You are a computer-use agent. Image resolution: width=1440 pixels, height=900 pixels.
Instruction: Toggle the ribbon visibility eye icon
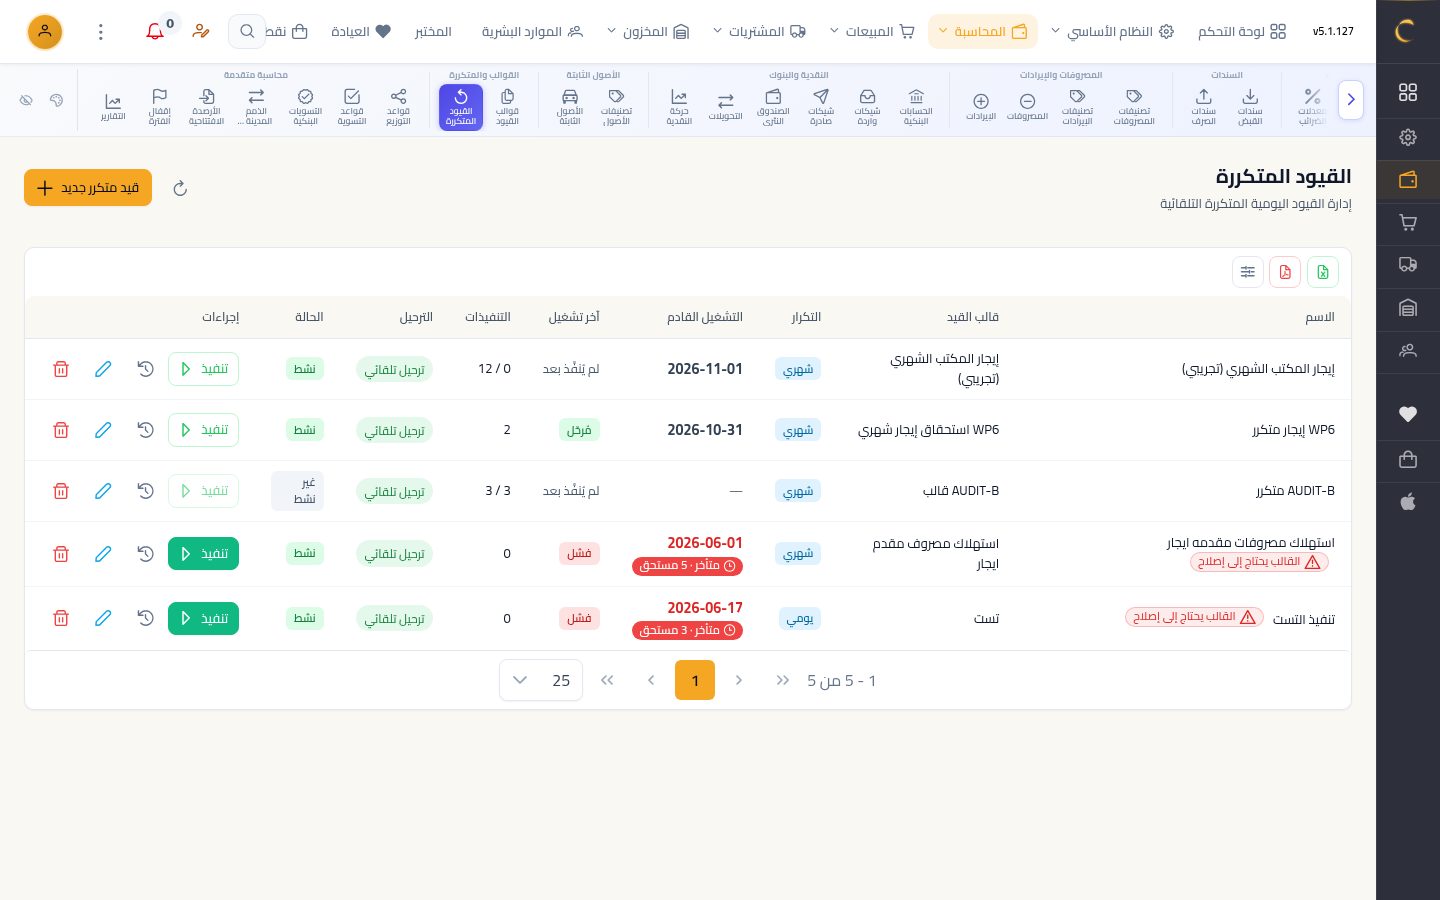point(27,100)
